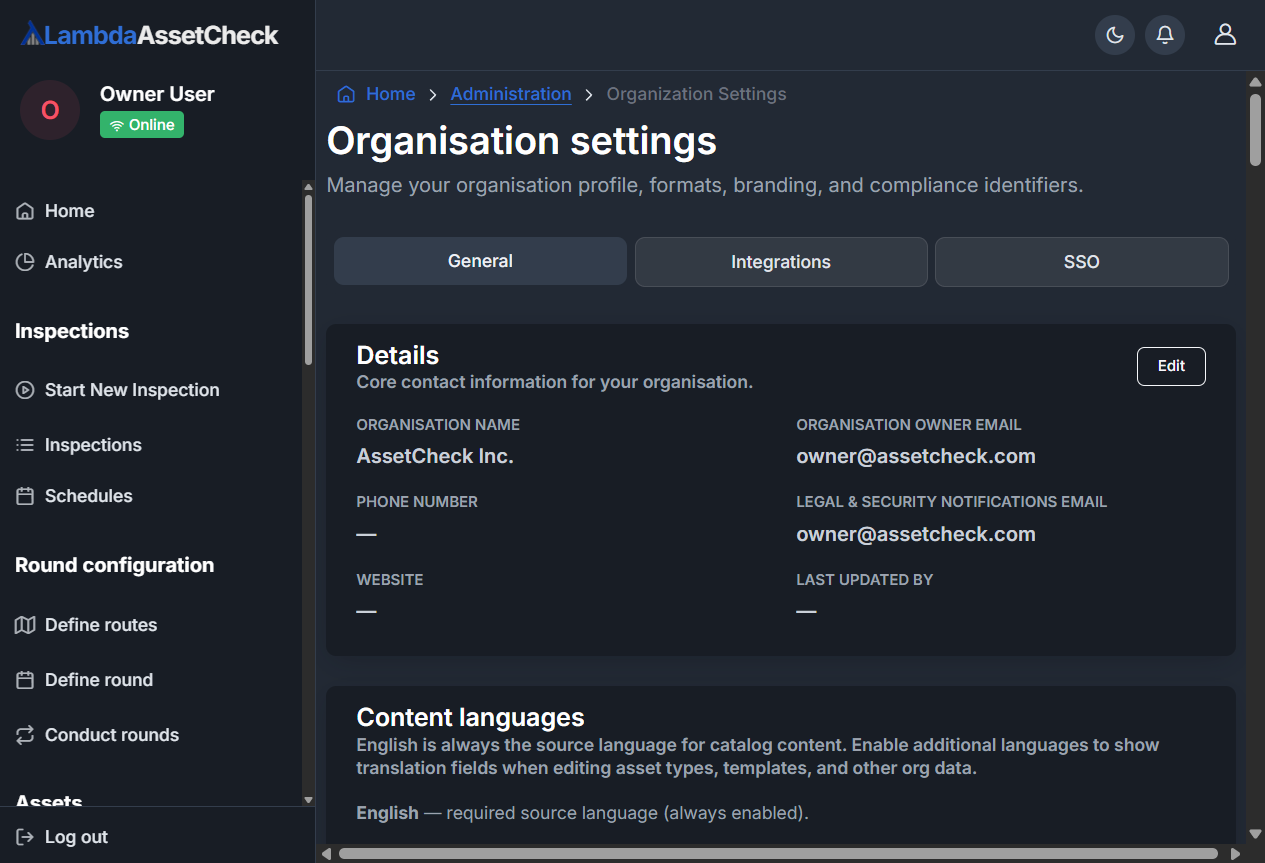Click the WEBSITE field label

click(390, 580)
